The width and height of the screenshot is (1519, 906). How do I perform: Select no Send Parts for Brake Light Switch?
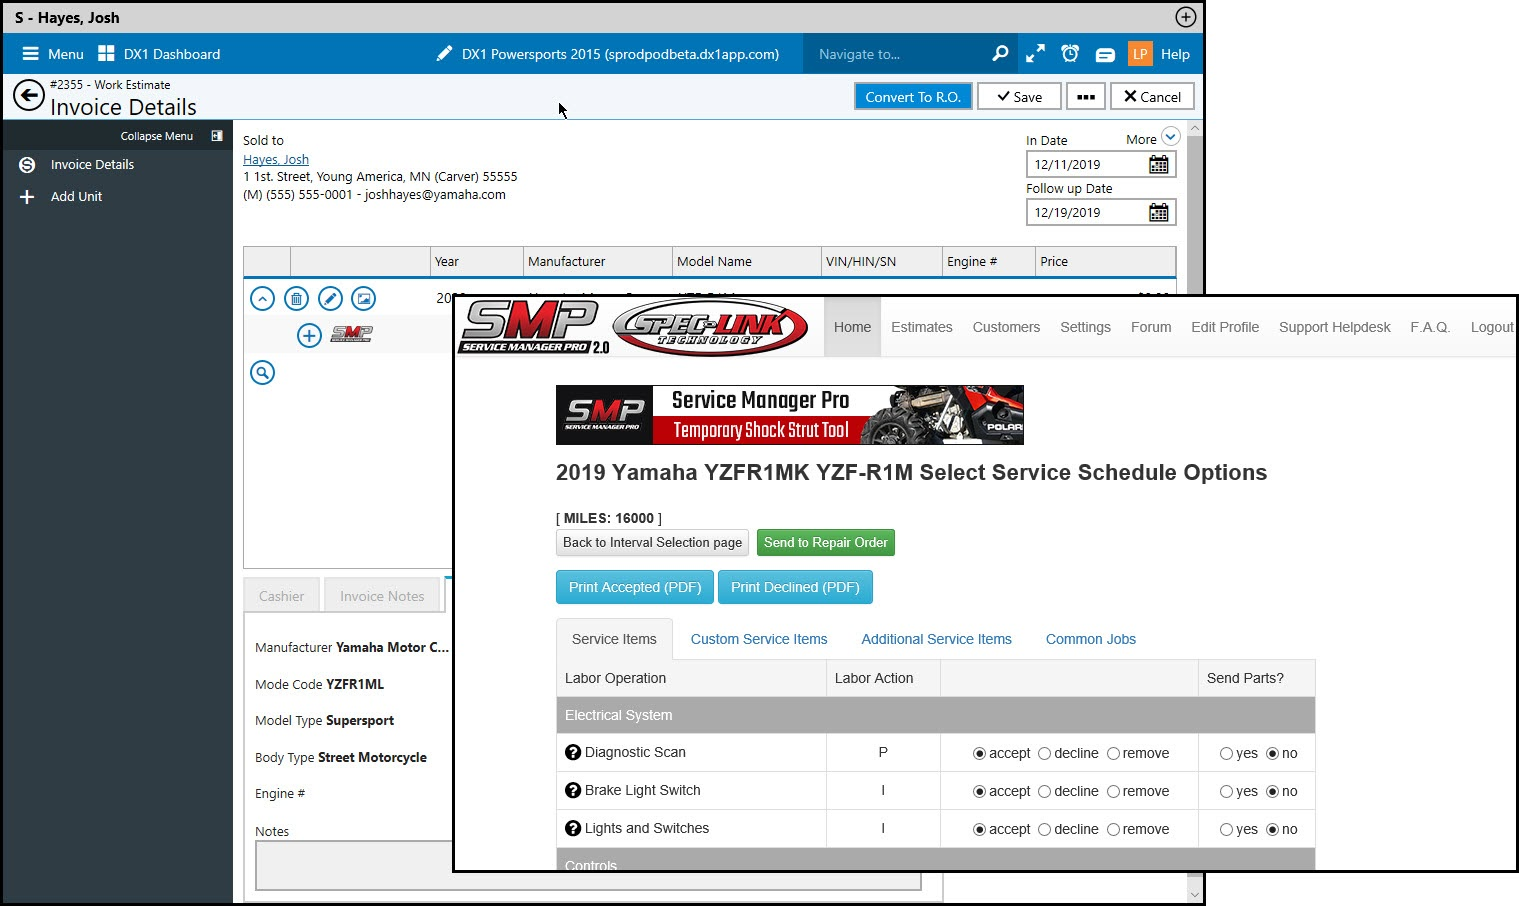1272,792
